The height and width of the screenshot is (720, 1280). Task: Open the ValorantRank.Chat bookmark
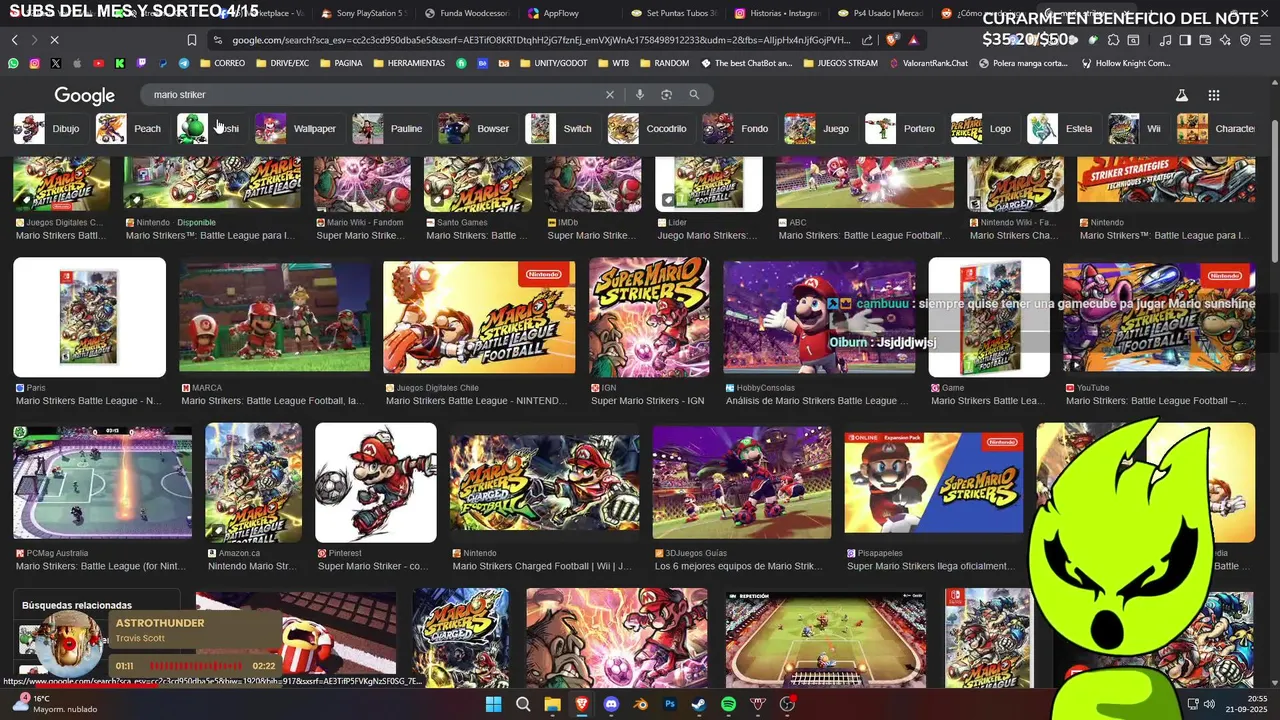point(929,63)
